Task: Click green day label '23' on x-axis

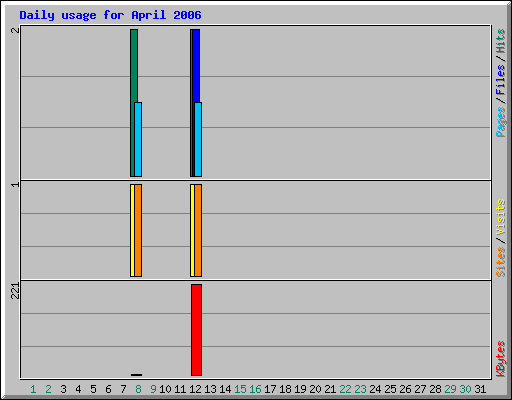Action: (x=360, y=389)
